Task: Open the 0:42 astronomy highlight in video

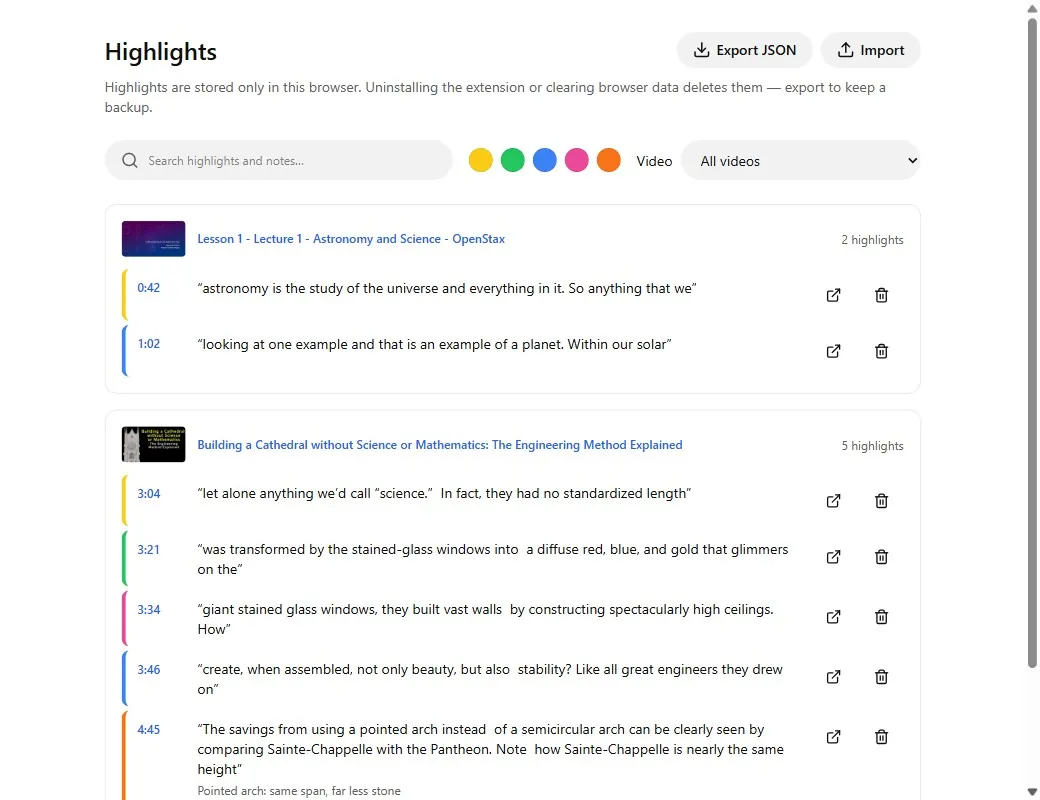Action: [x=834, y=295]
